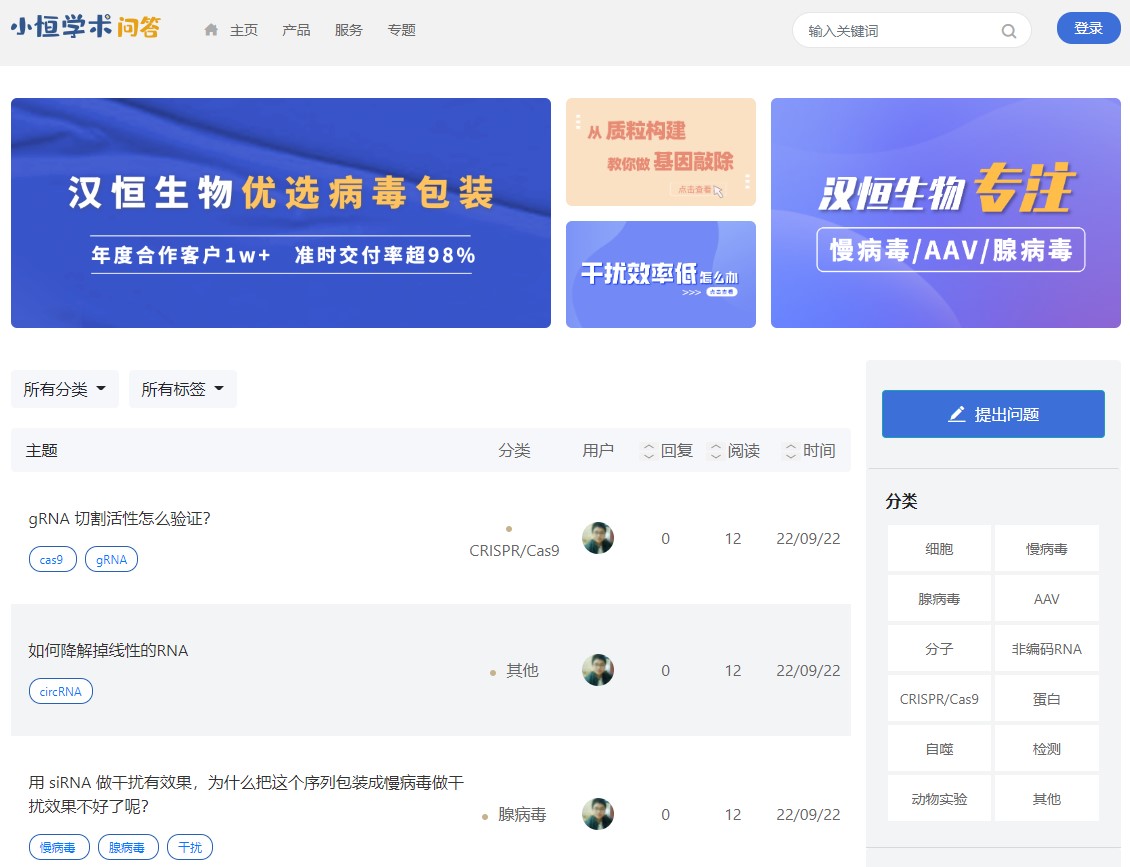1130x867 pixels.
Task: Filter by the circRNA tag
Action: coord(61,691)
